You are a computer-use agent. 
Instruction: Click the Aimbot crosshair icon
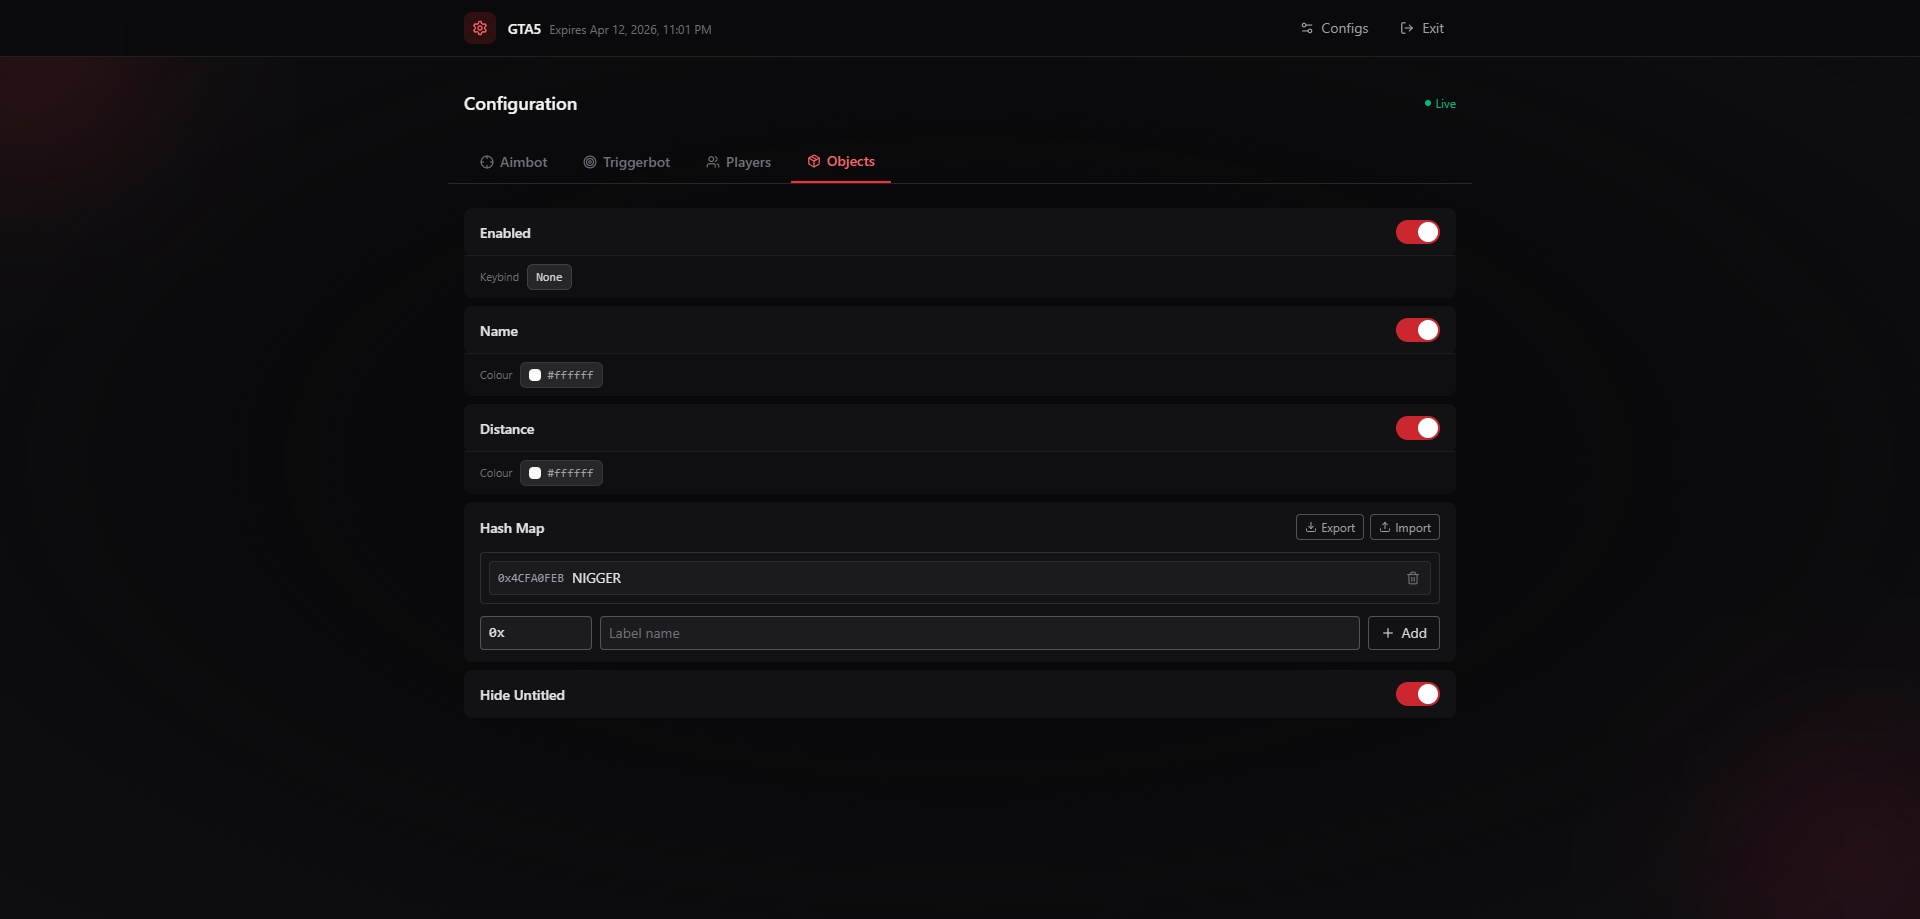(487, 162)
